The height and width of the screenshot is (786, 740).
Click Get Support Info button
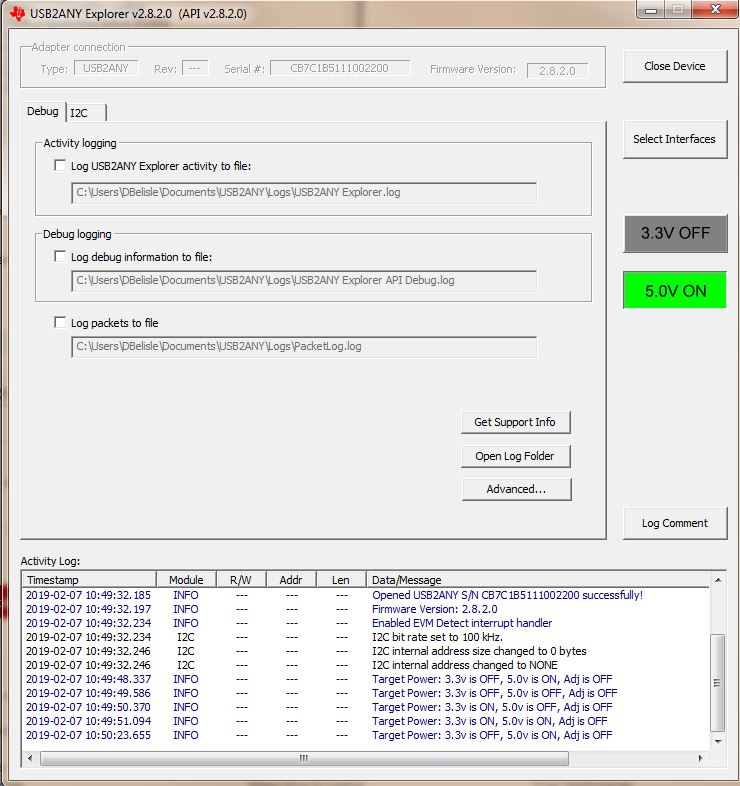click(x=515, y=422)
